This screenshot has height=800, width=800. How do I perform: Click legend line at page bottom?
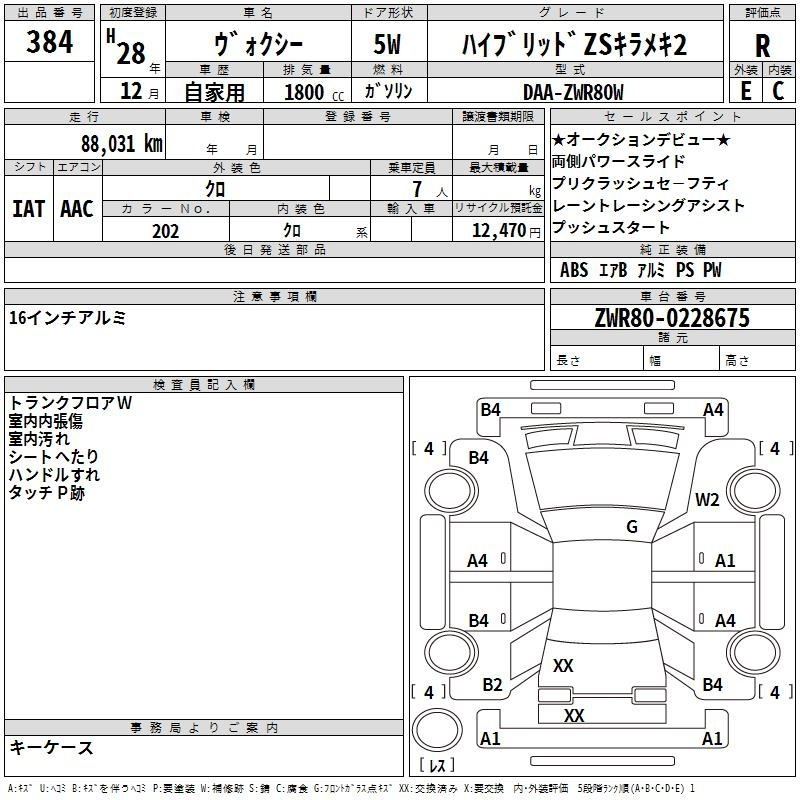(351, 788)
